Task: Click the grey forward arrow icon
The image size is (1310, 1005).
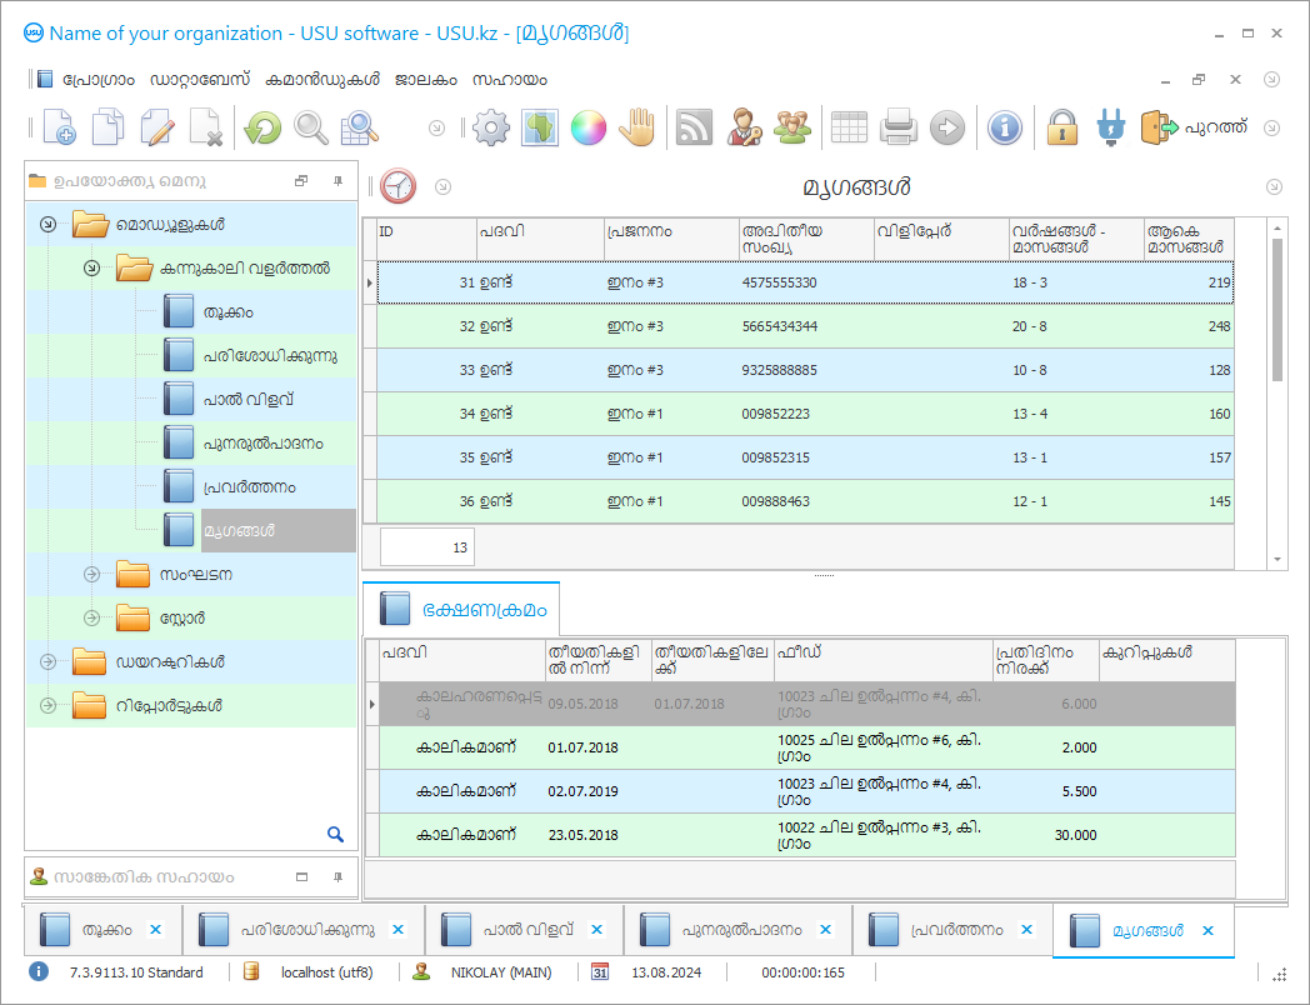Action: pyautogui.click(x=947, y=128)
